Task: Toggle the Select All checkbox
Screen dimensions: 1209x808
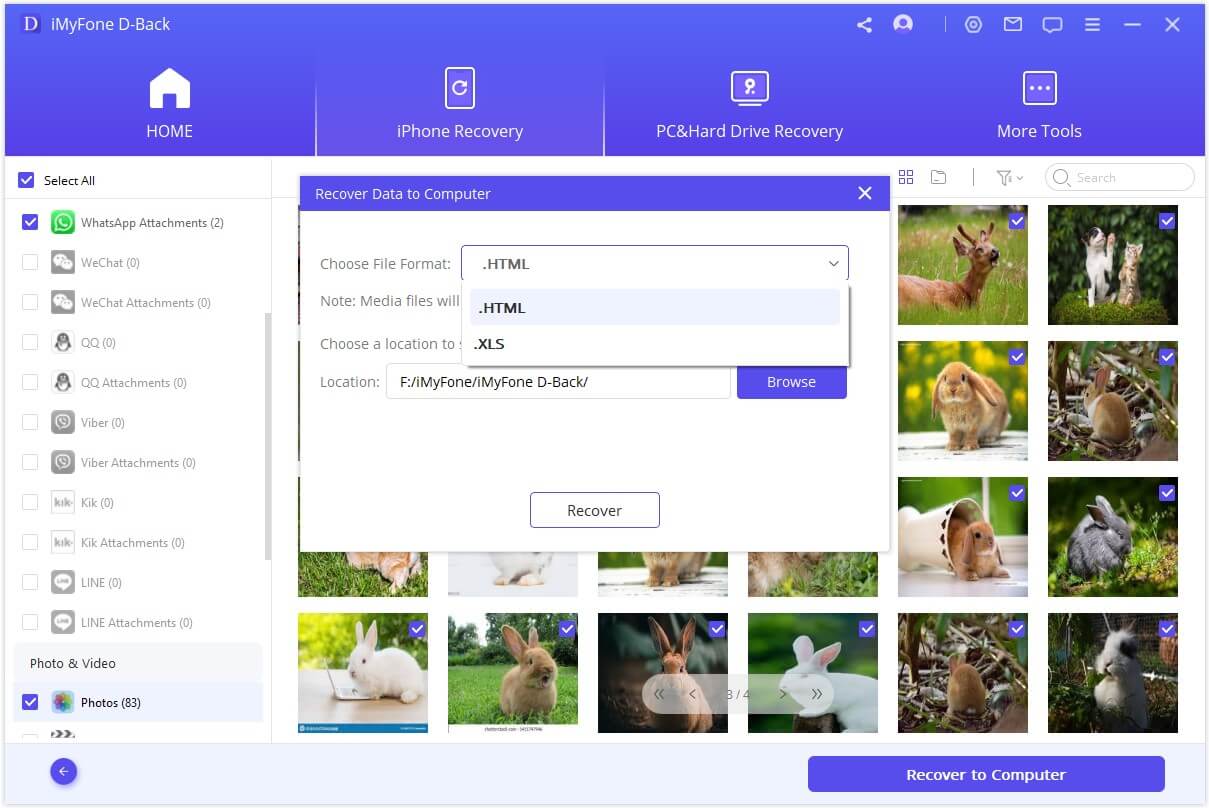Action: point(27,181)
